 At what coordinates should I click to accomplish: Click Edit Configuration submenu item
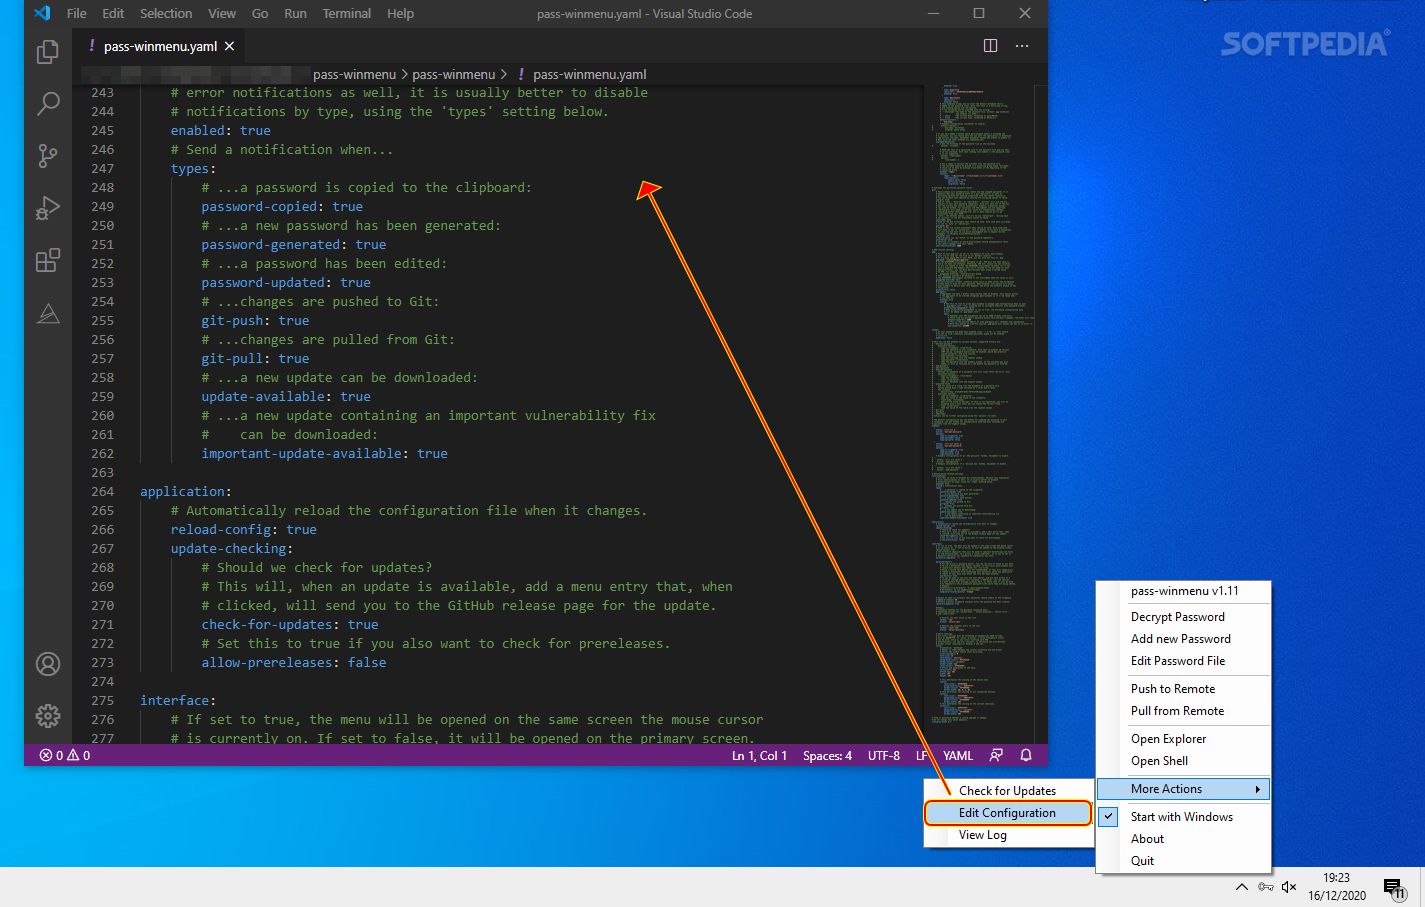[1008, 813]
